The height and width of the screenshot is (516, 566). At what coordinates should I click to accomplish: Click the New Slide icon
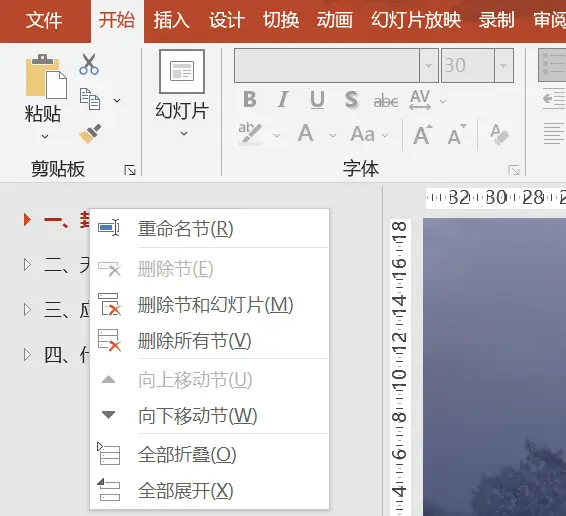182,71
